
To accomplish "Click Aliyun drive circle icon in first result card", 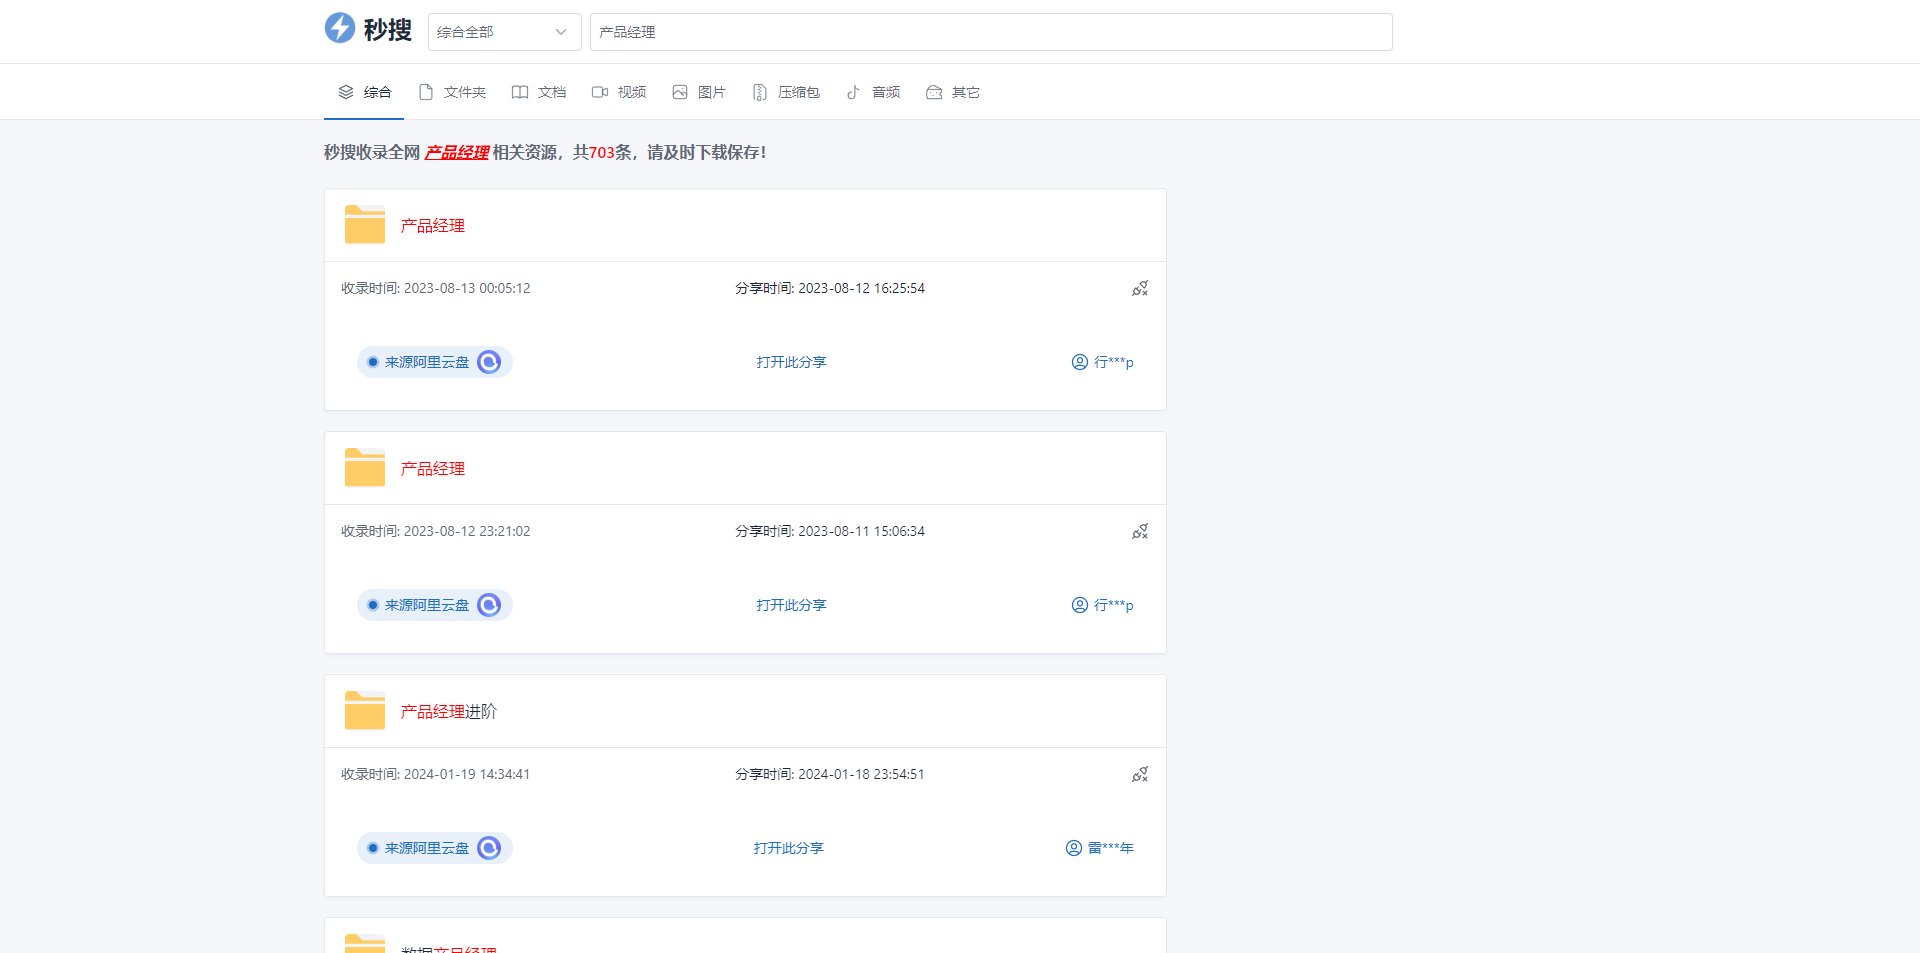I will 489,362.
